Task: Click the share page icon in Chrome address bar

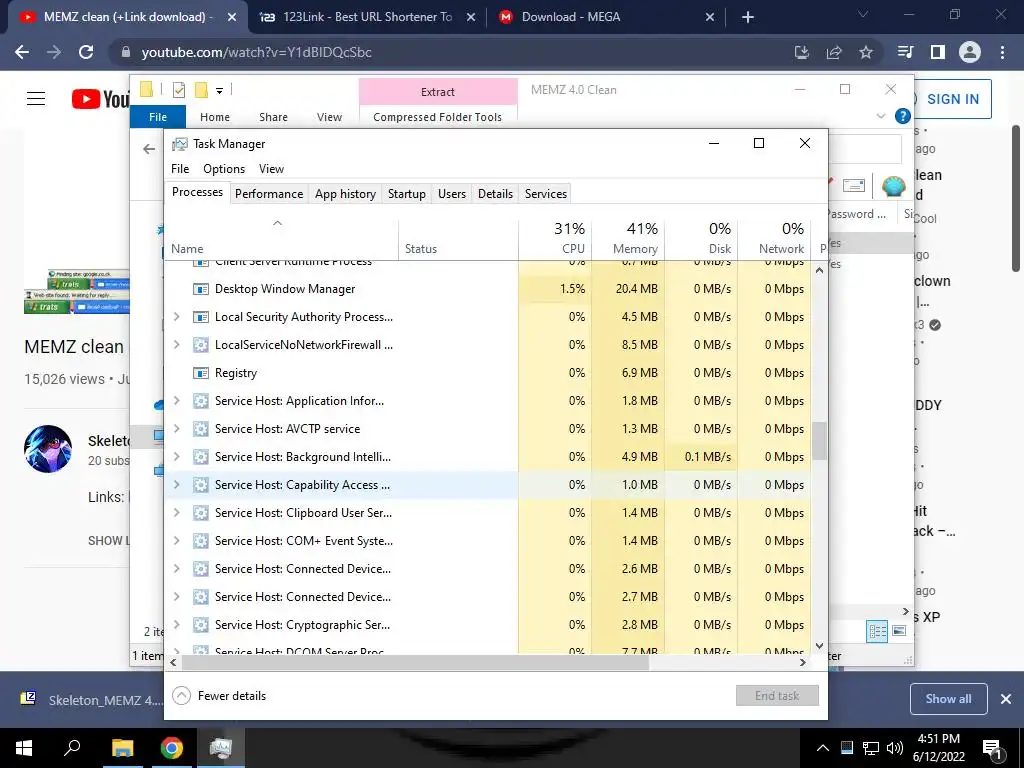Action: coord(834,52)
